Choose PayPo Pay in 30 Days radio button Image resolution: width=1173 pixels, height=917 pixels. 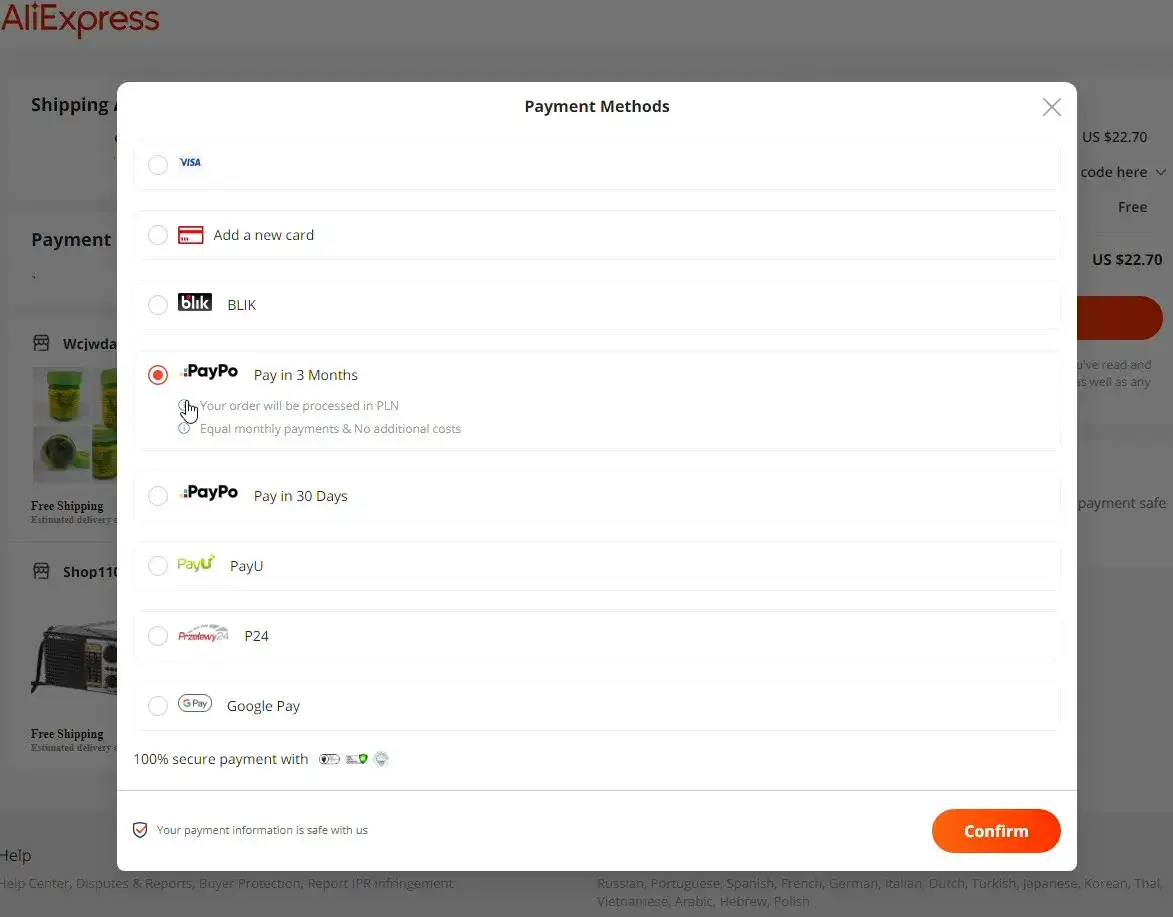pyautogui.click(x=158, y=496)
